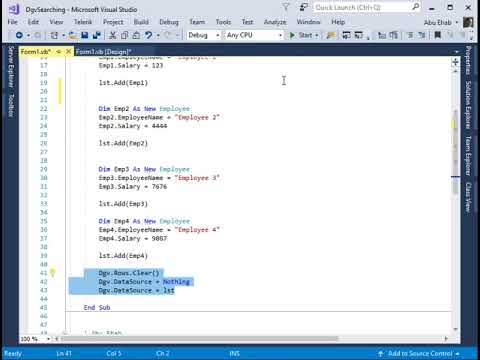
Task: Open the Tools menu
Action: point(223,22)
